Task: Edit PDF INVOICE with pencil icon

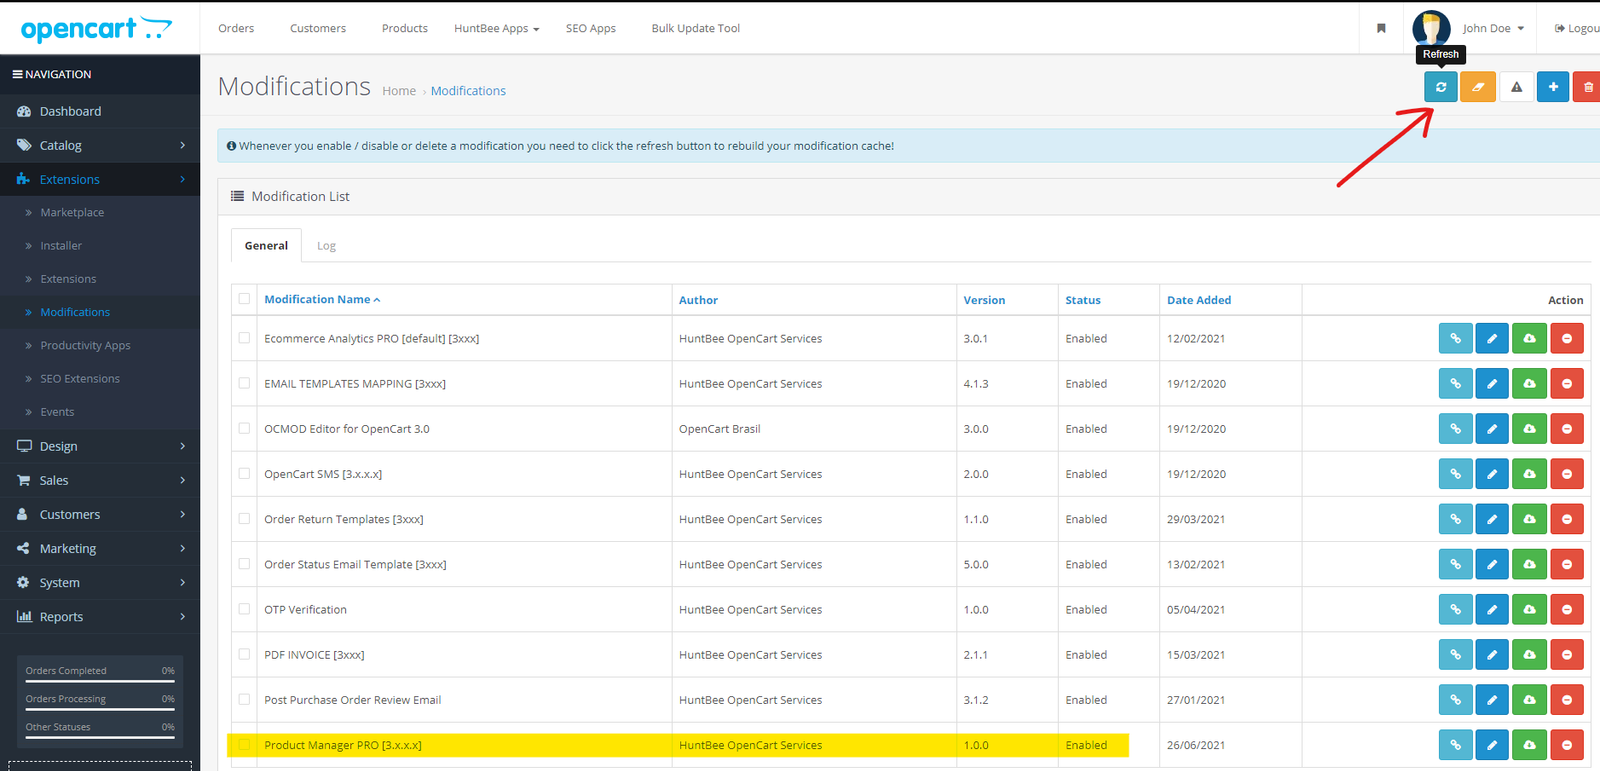Action: pos(1492,655)
